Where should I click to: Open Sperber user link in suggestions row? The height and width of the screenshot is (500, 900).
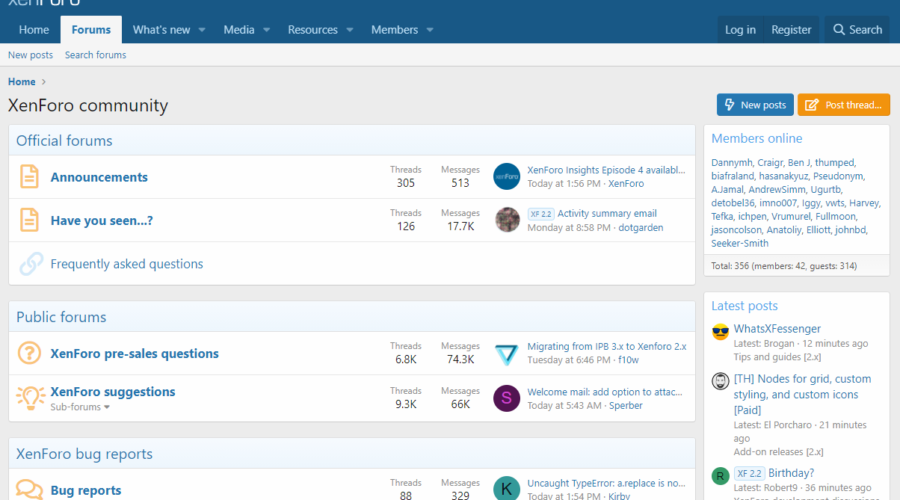[626, 405]
